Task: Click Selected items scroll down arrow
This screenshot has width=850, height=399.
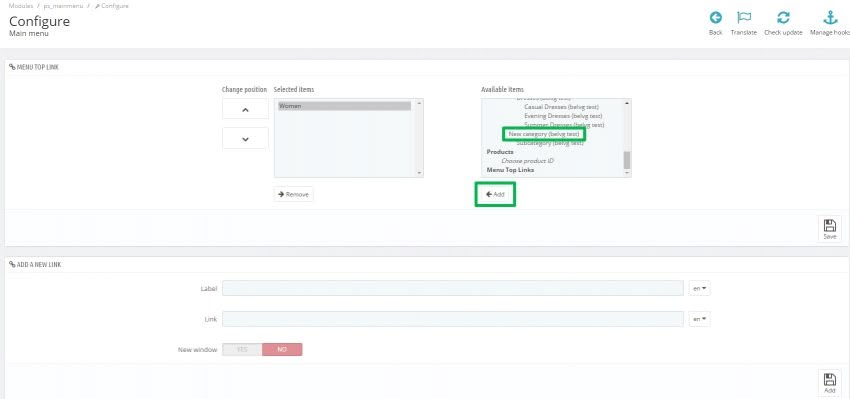Action: tap(419, 173)
